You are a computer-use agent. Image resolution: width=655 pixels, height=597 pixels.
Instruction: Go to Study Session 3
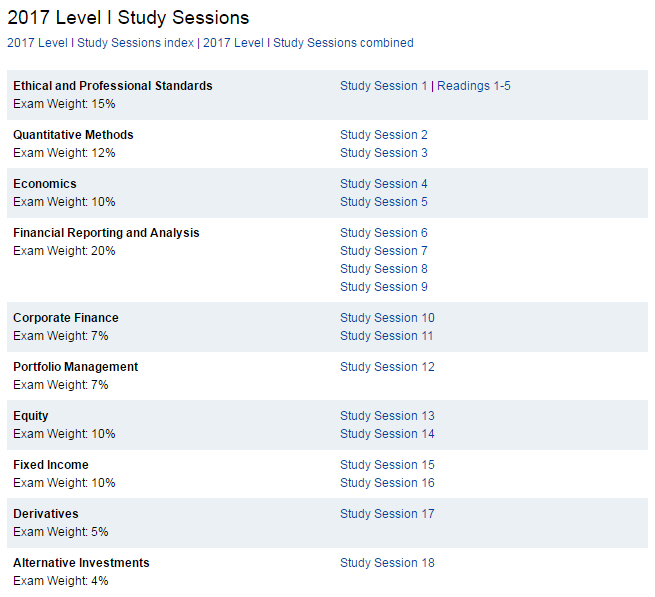pos(384,153)
